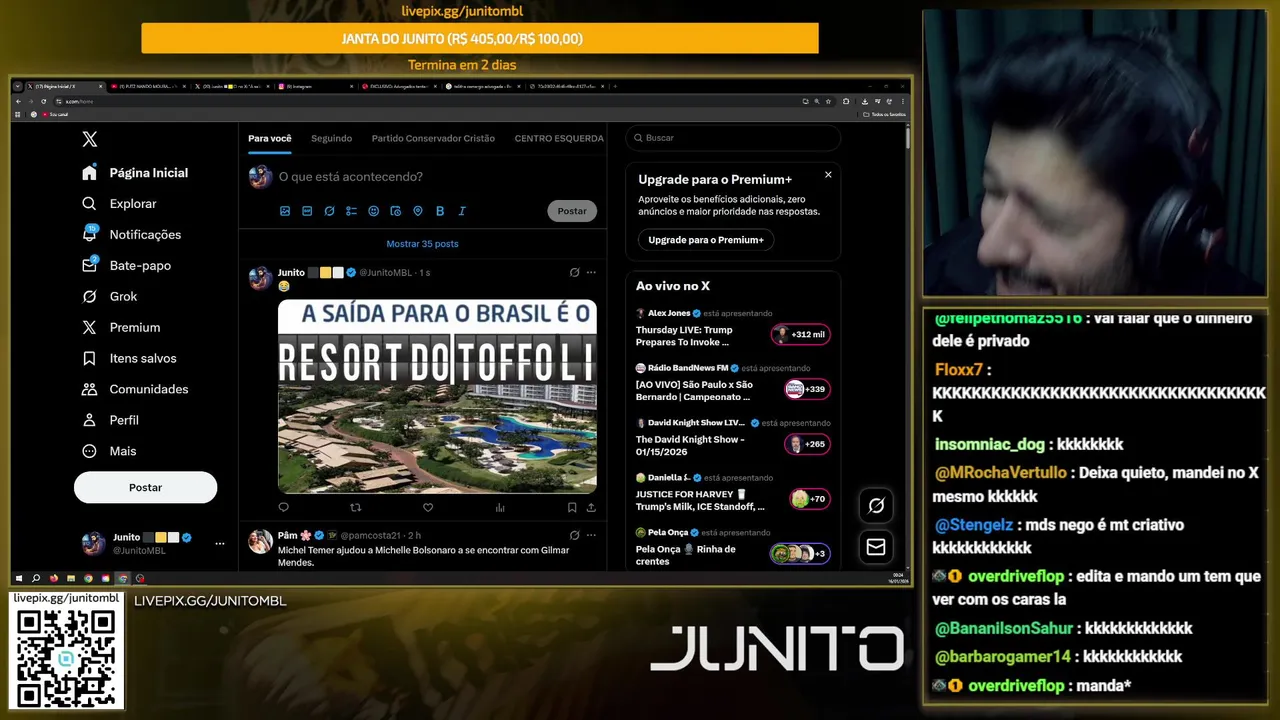
Task: Open Perfil page
Action: tap(110, 421)
